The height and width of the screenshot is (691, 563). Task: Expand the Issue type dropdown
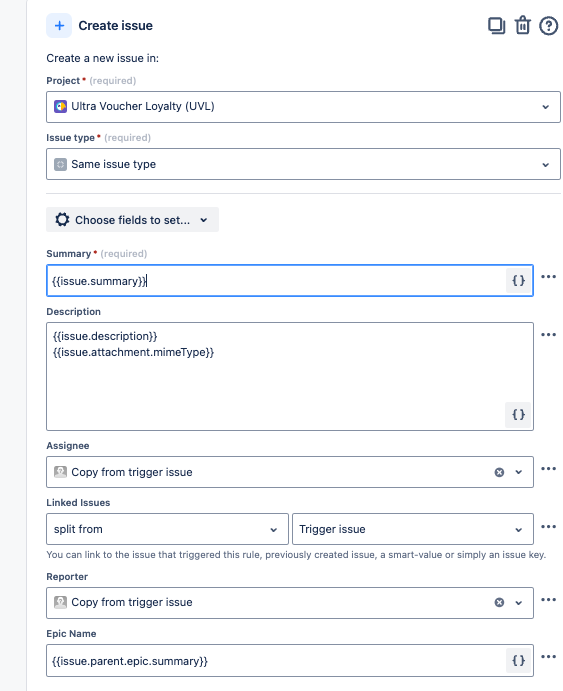303,164
